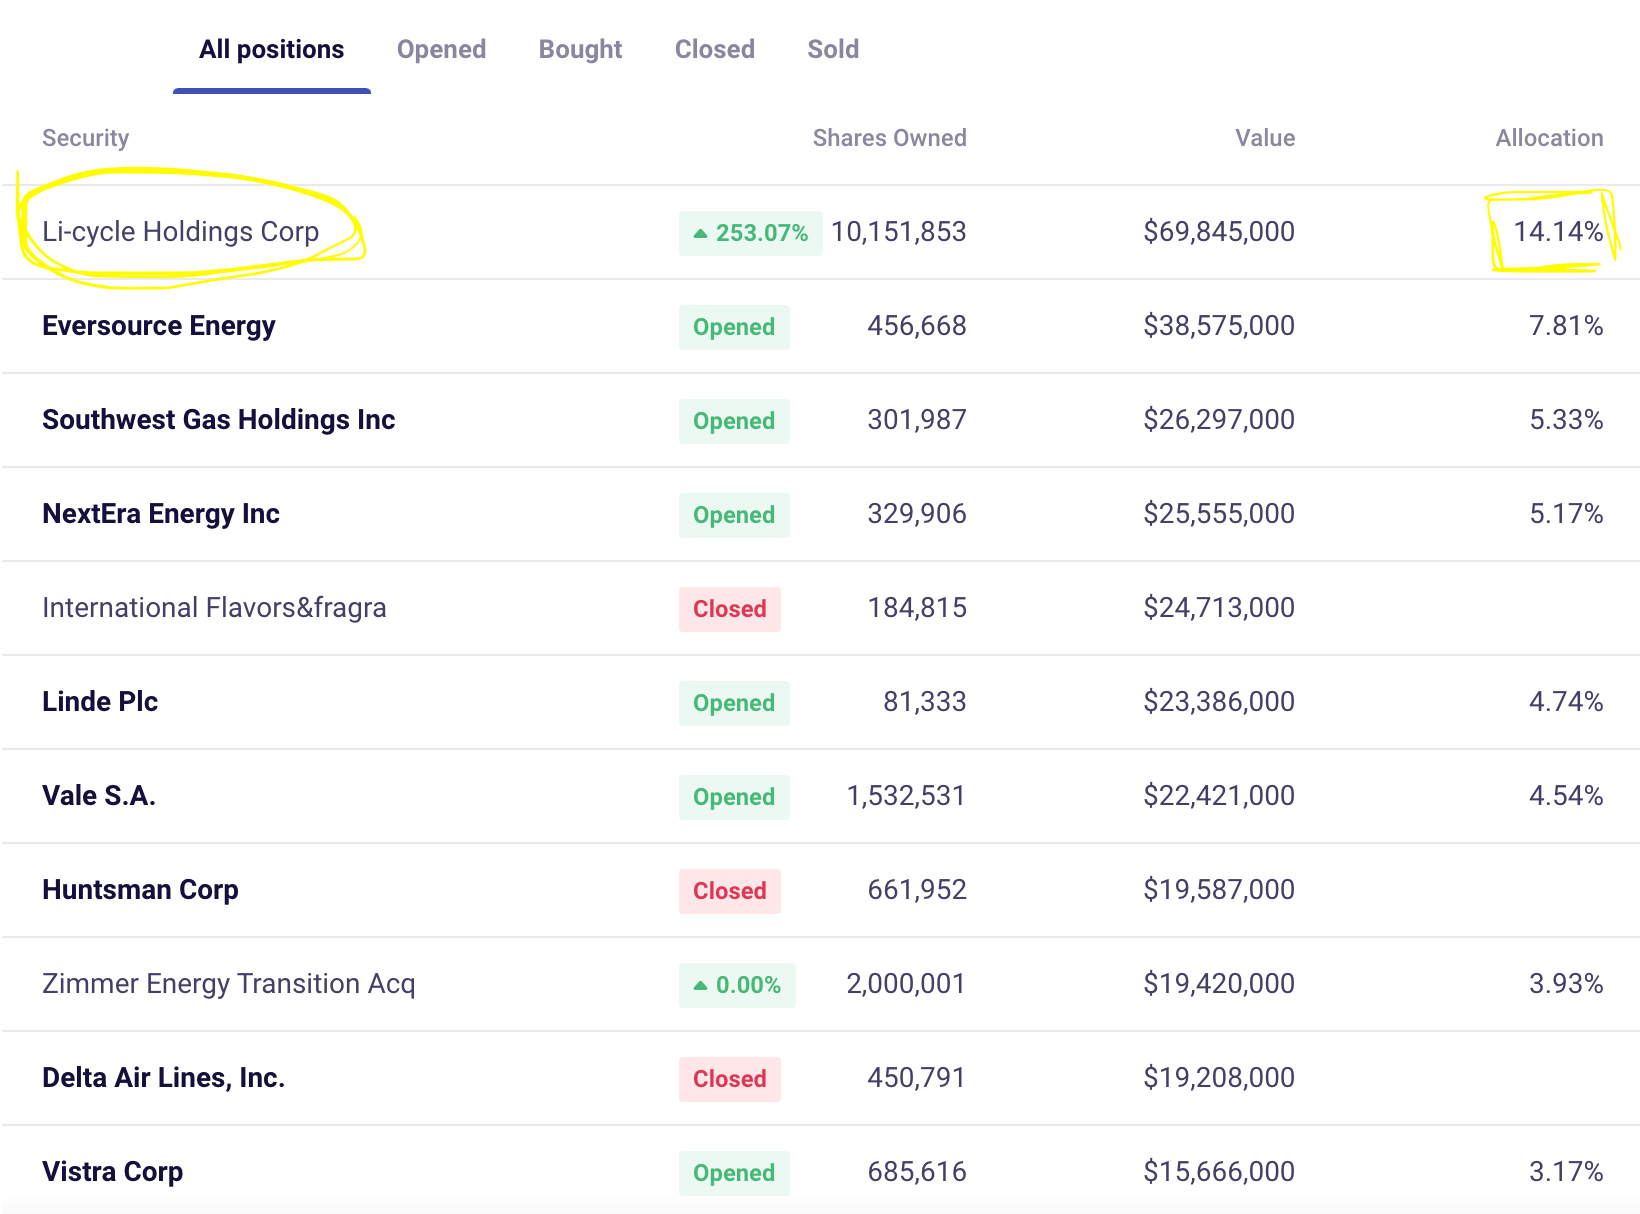This screenshot has width=1640, height=1214.
Task: Click the 0.00% change arrow badge
Action: 737,985
